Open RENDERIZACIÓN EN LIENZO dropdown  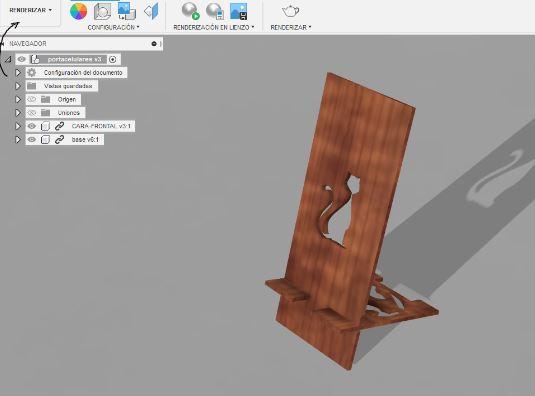click(214, 27)
